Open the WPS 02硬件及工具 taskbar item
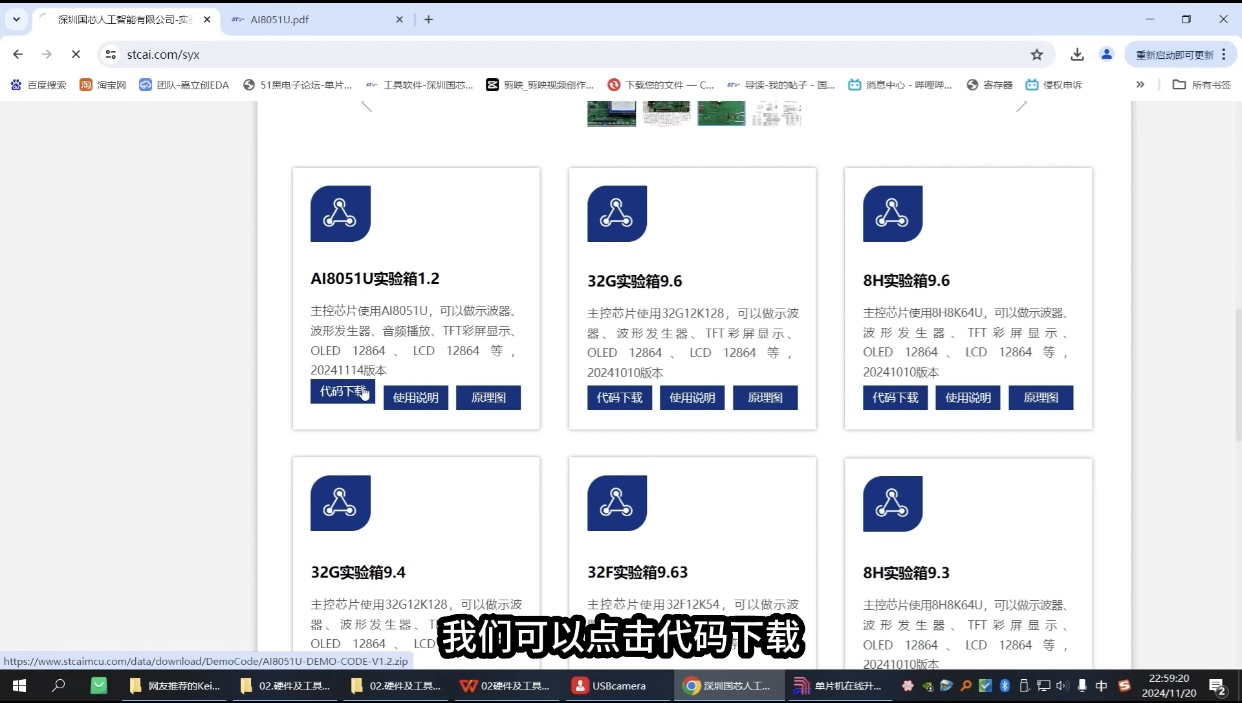 [505, 686]
